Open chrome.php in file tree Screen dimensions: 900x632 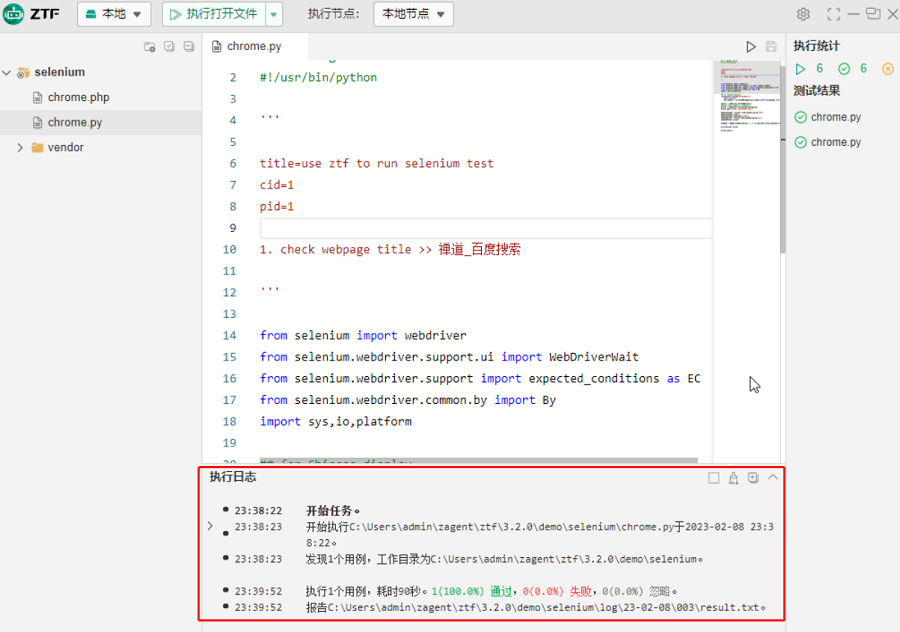(x=78, y=98)
